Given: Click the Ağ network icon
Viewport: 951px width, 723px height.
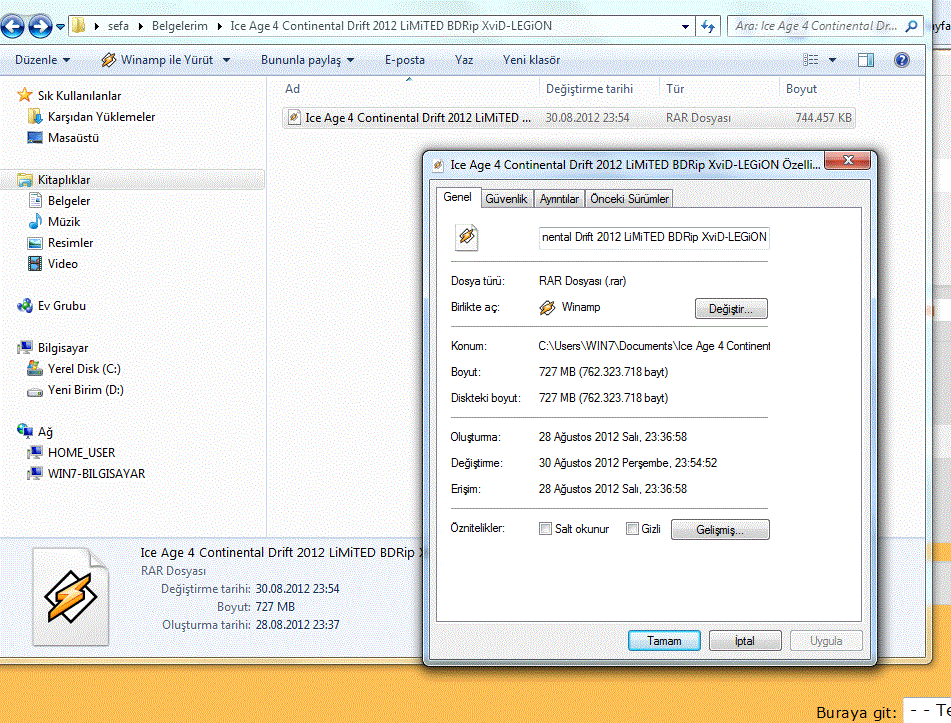Looking at the screenshot, I should point(25,431).
